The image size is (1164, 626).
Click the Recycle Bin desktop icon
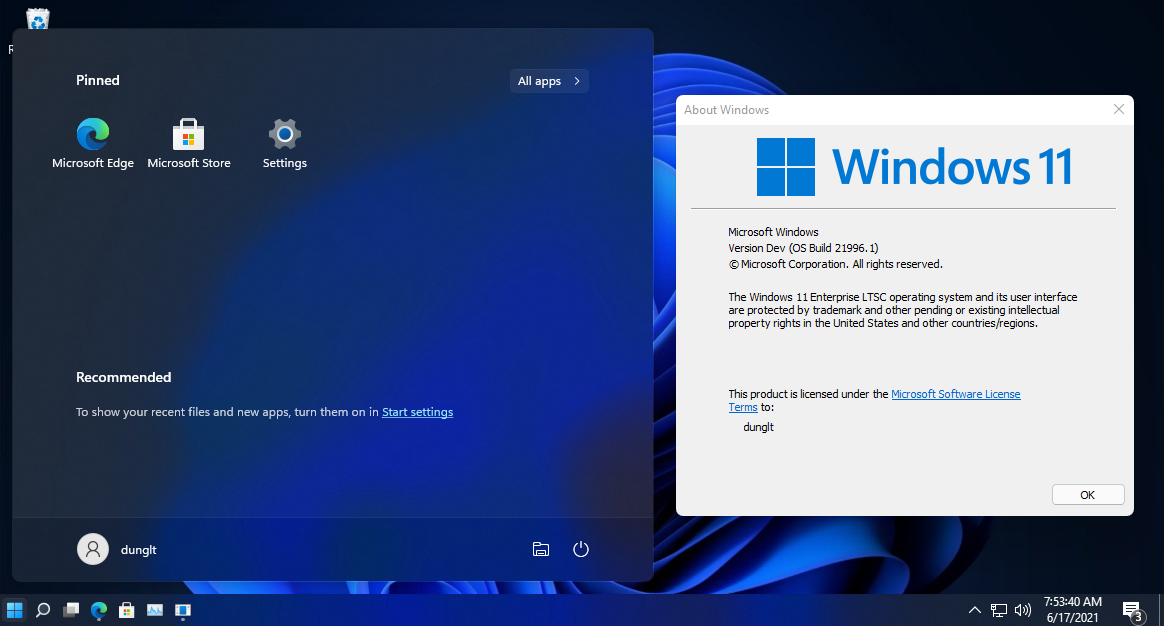tap(37, 18)
